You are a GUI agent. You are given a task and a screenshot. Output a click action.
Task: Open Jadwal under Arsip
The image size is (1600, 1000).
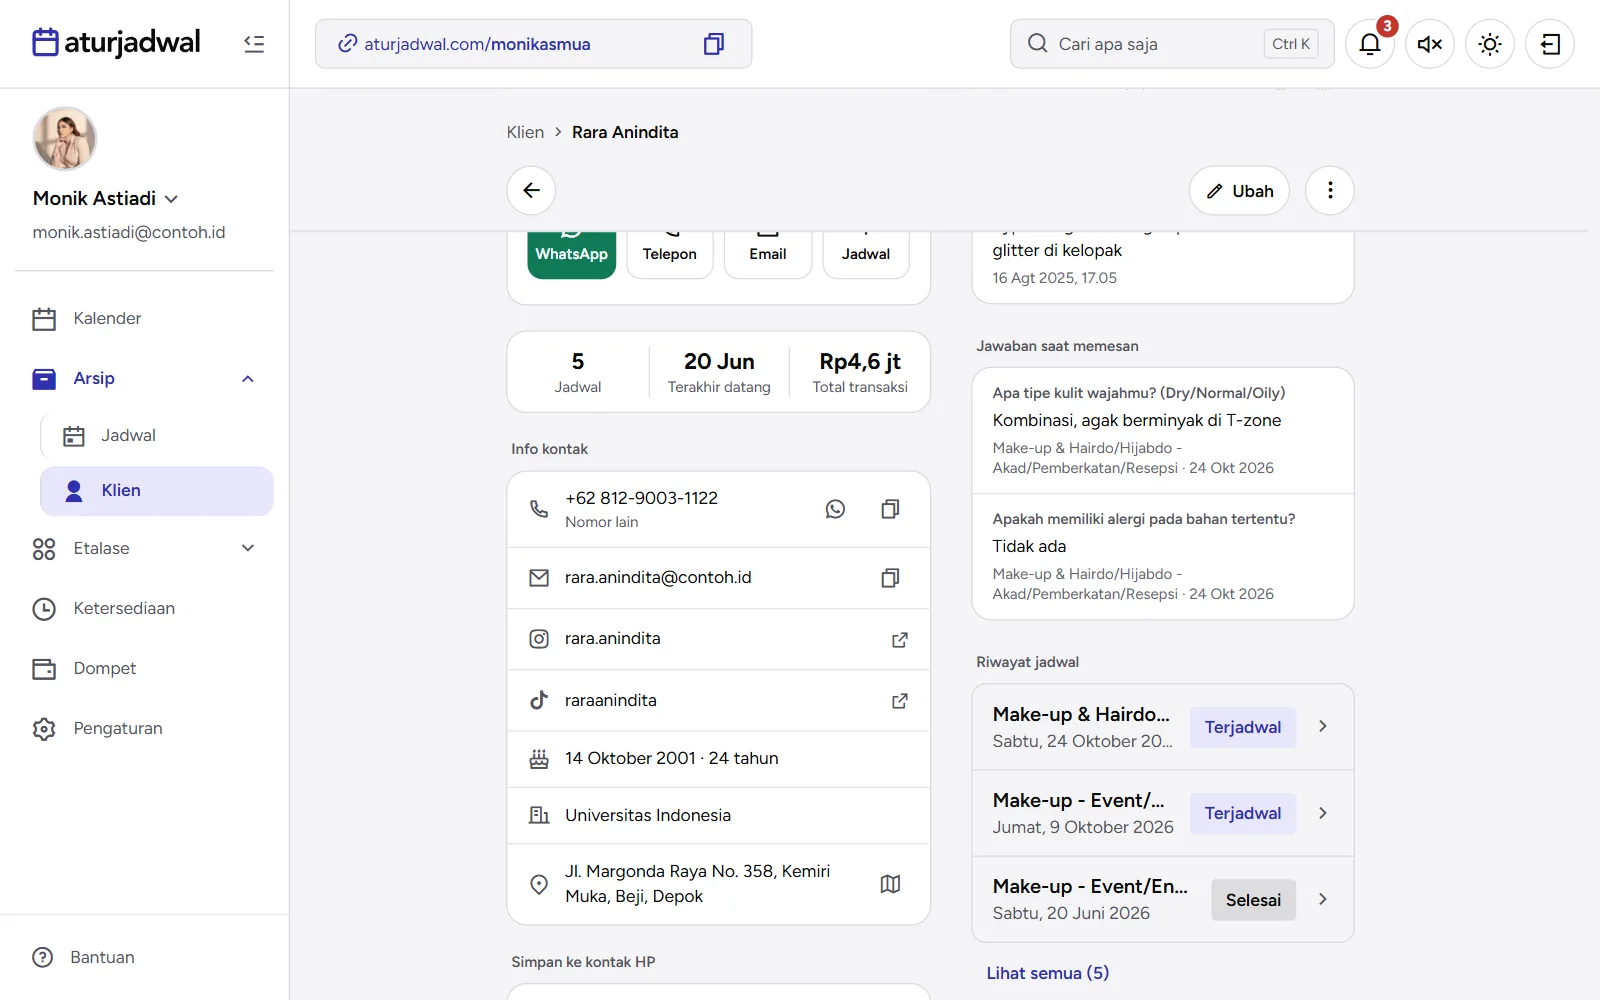pyautogui.click(x=157, y=436)
